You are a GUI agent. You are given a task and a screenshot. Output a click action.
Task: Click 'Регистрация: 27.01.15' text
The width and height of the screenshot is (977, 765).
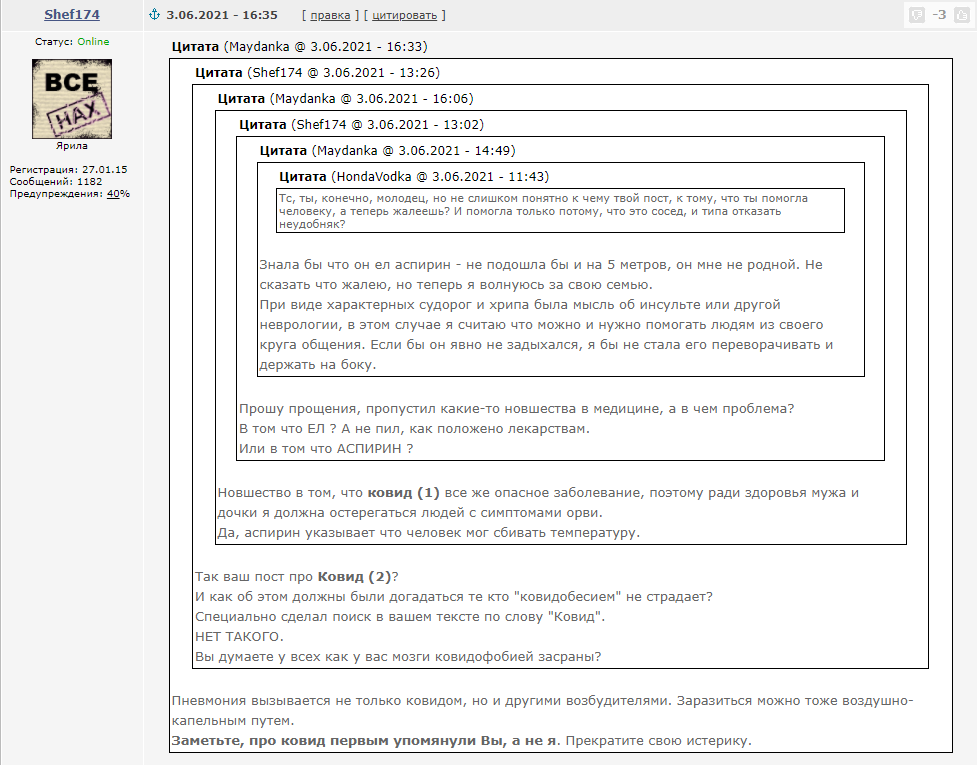coord(68,169)
